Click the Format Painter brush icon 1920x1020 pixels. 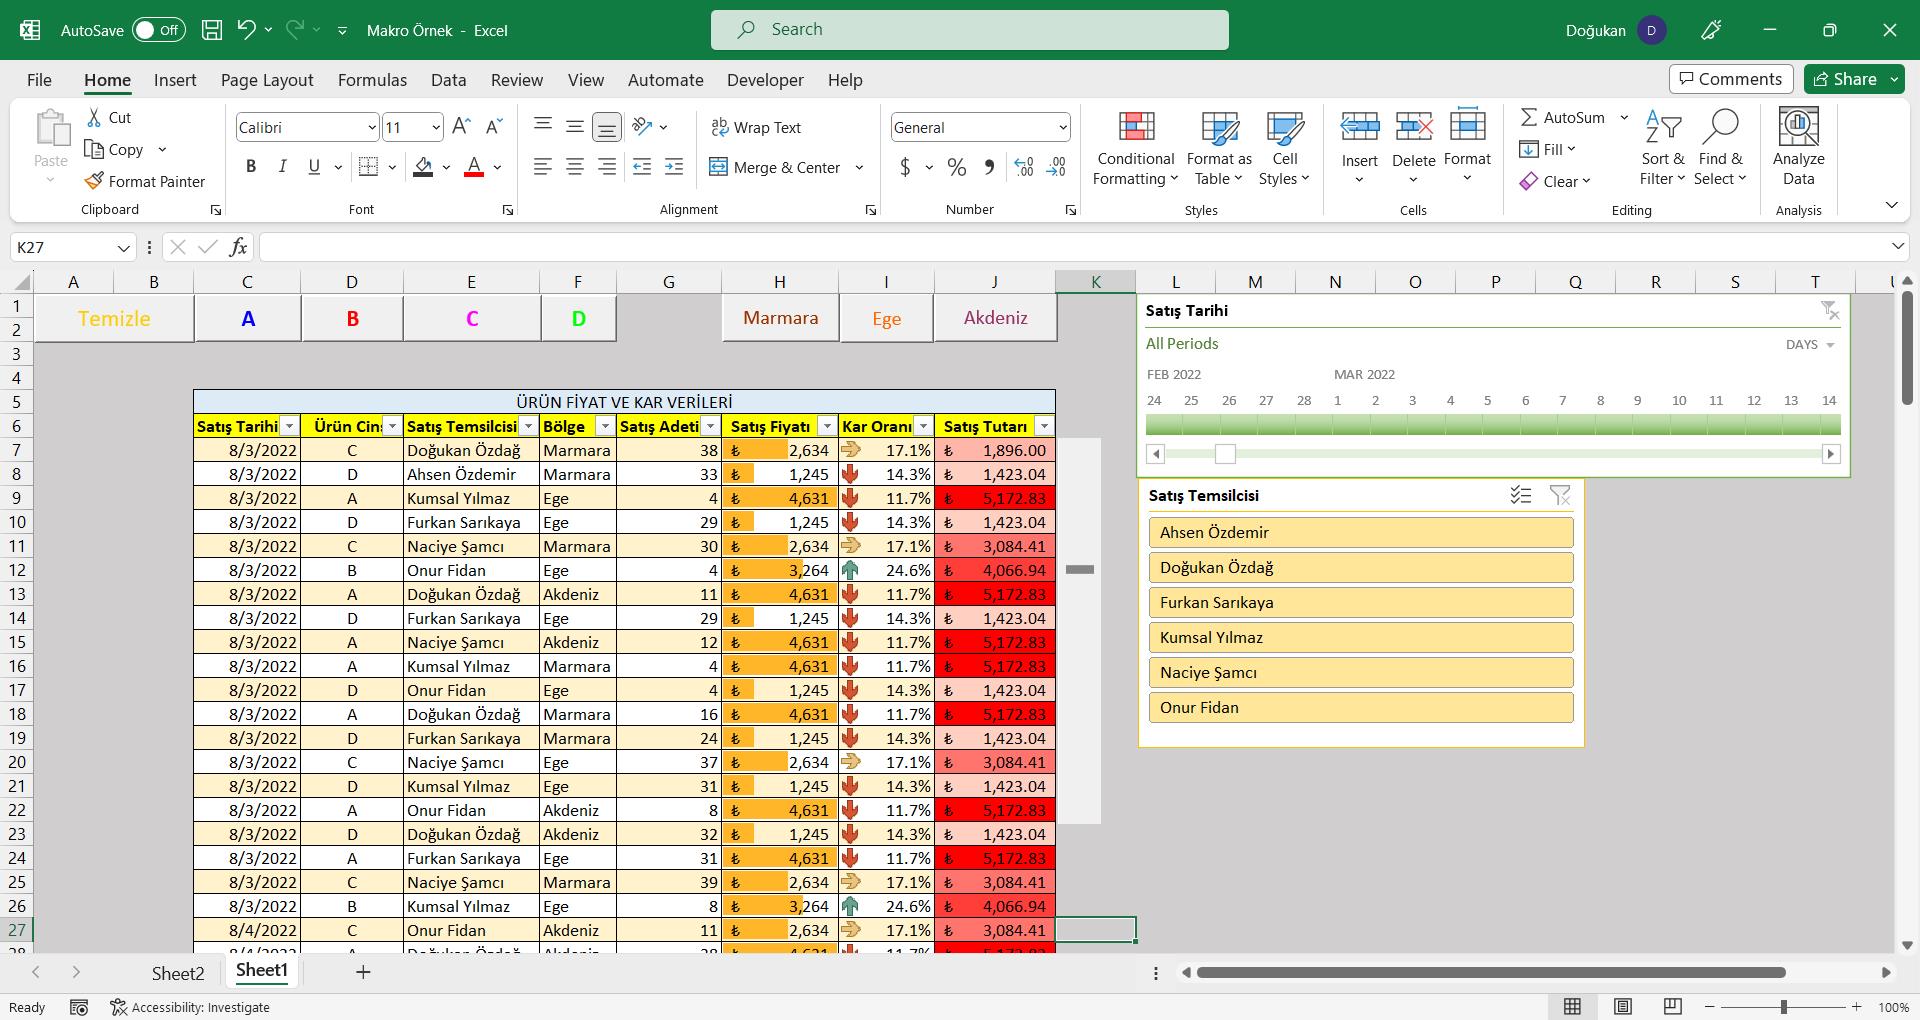(94, 181)
